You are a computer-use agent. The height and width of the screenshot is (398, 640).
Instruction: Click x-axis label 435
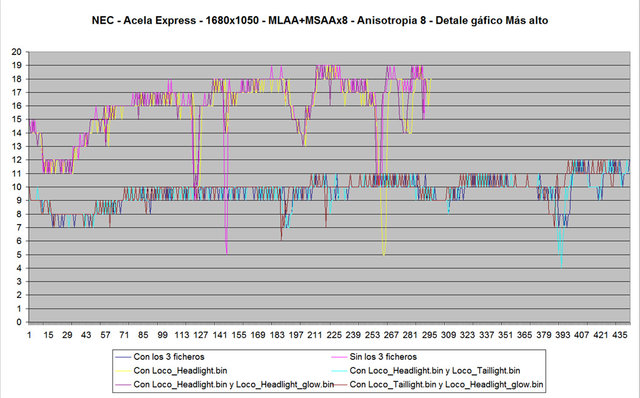click(x=620, y=335)
